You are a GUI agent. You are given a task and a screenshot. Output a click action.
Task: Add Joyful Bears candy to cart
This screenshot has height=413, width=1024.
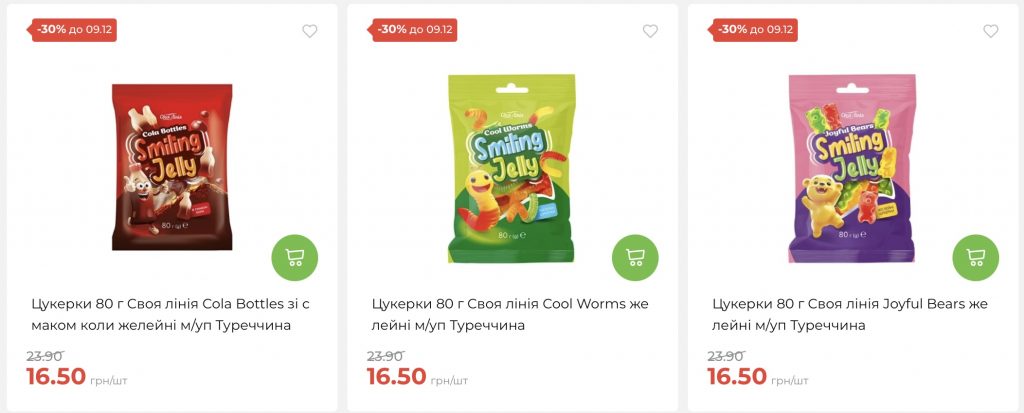(x=975, y=257)
